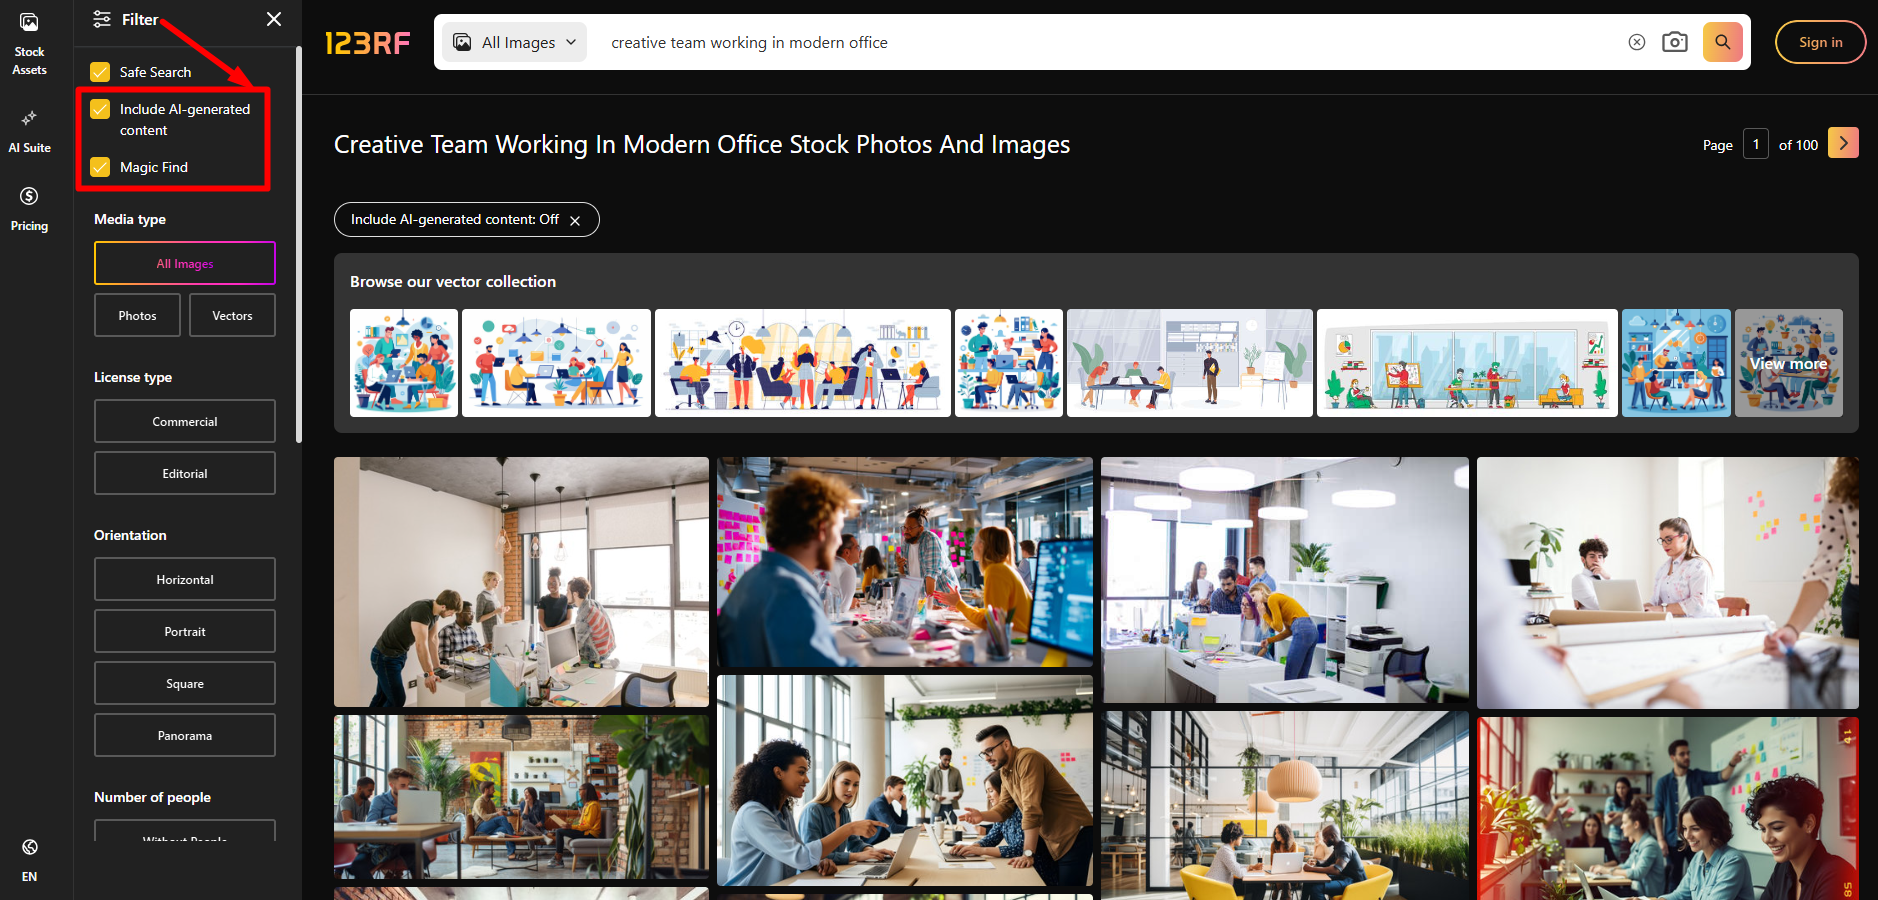Image resolution: width=1878 pixels, height=900 pixels.
Task: Toggle the Safe Search checkbox
Action: click(x=100, y=72)
